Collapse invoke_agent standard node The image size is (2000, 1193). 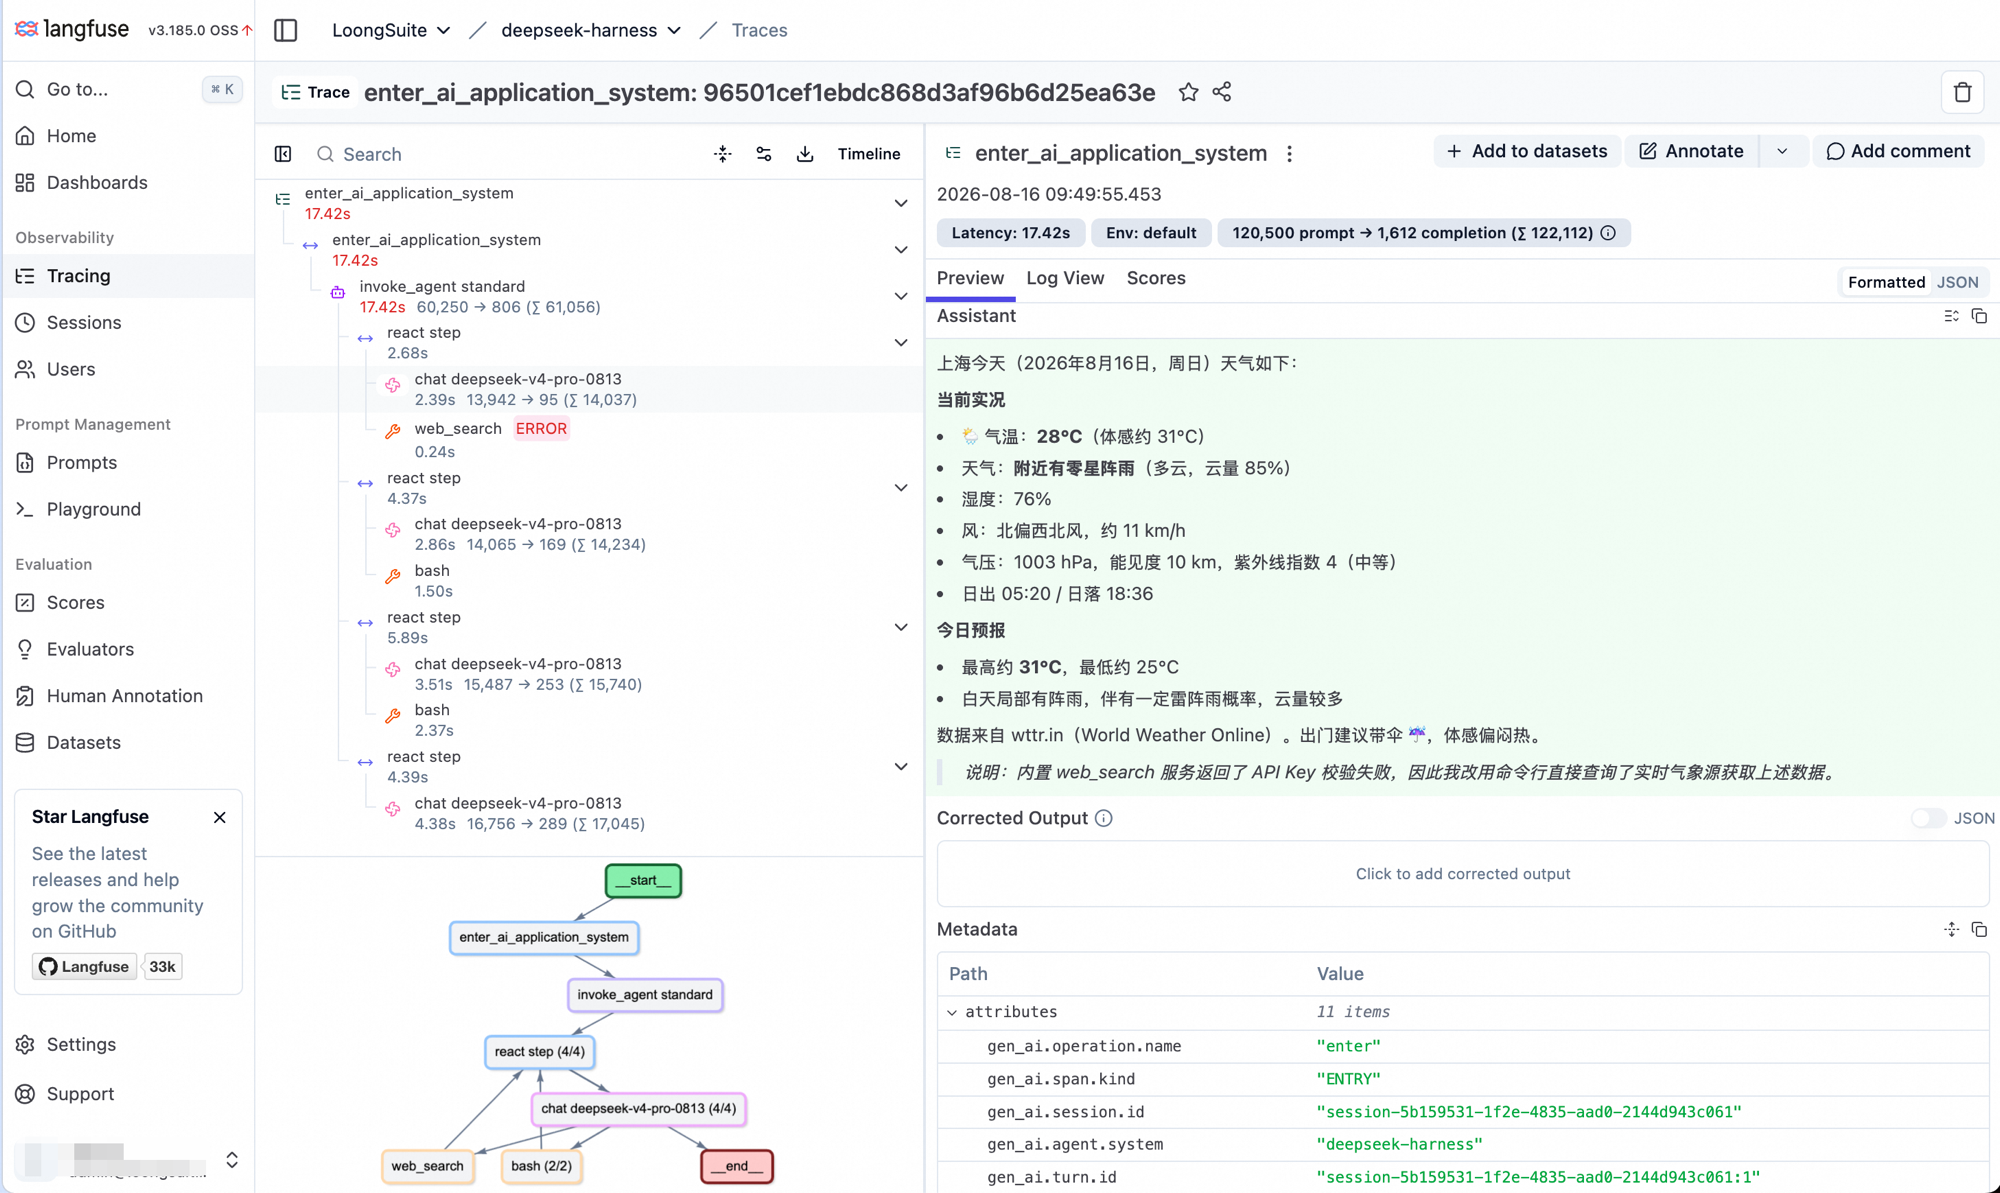pos(901,296)
